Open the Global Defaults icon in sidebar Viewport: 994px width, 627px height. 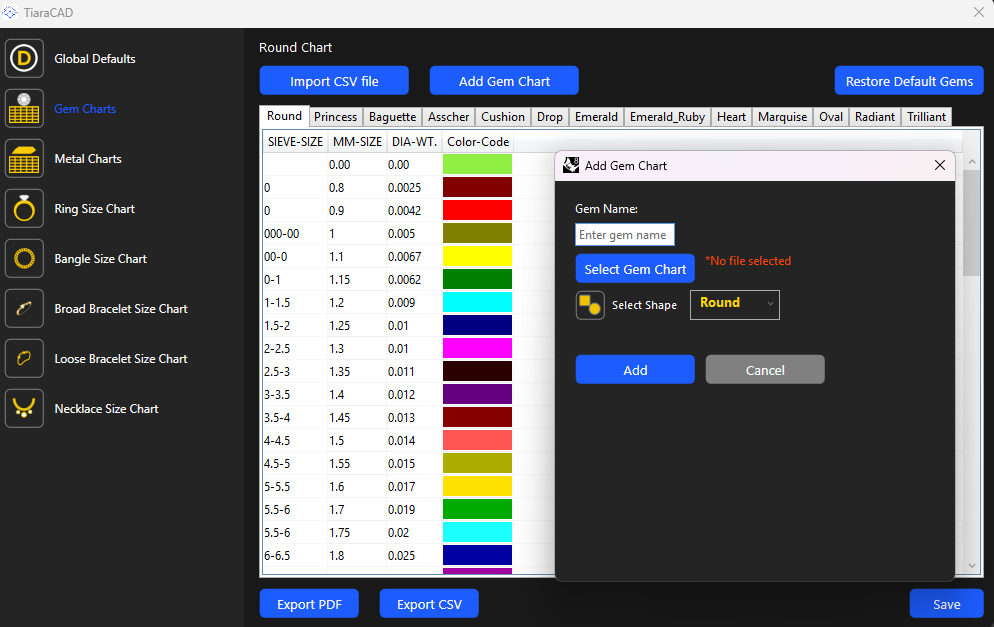point(24,59)
